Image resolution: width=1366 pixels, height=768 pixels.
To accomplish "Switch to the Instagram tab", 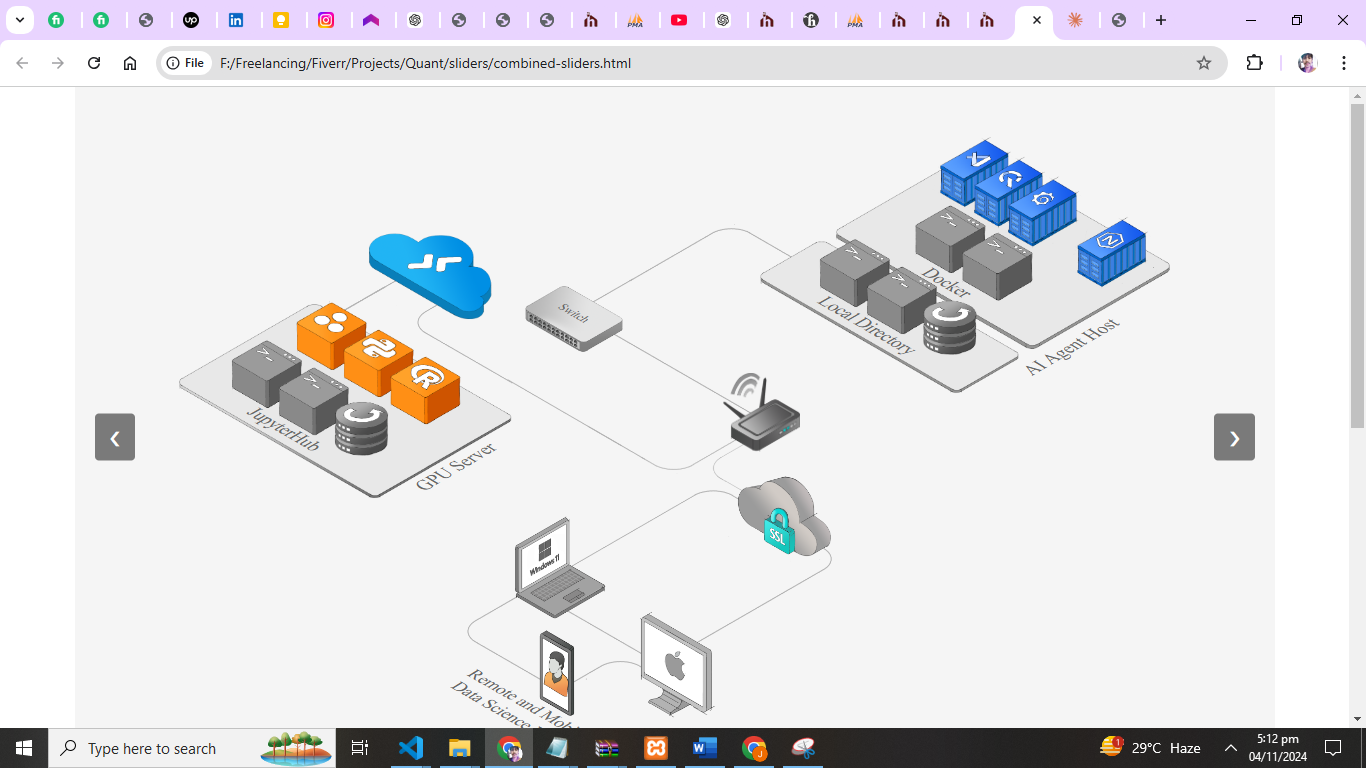I will point(326,20).
